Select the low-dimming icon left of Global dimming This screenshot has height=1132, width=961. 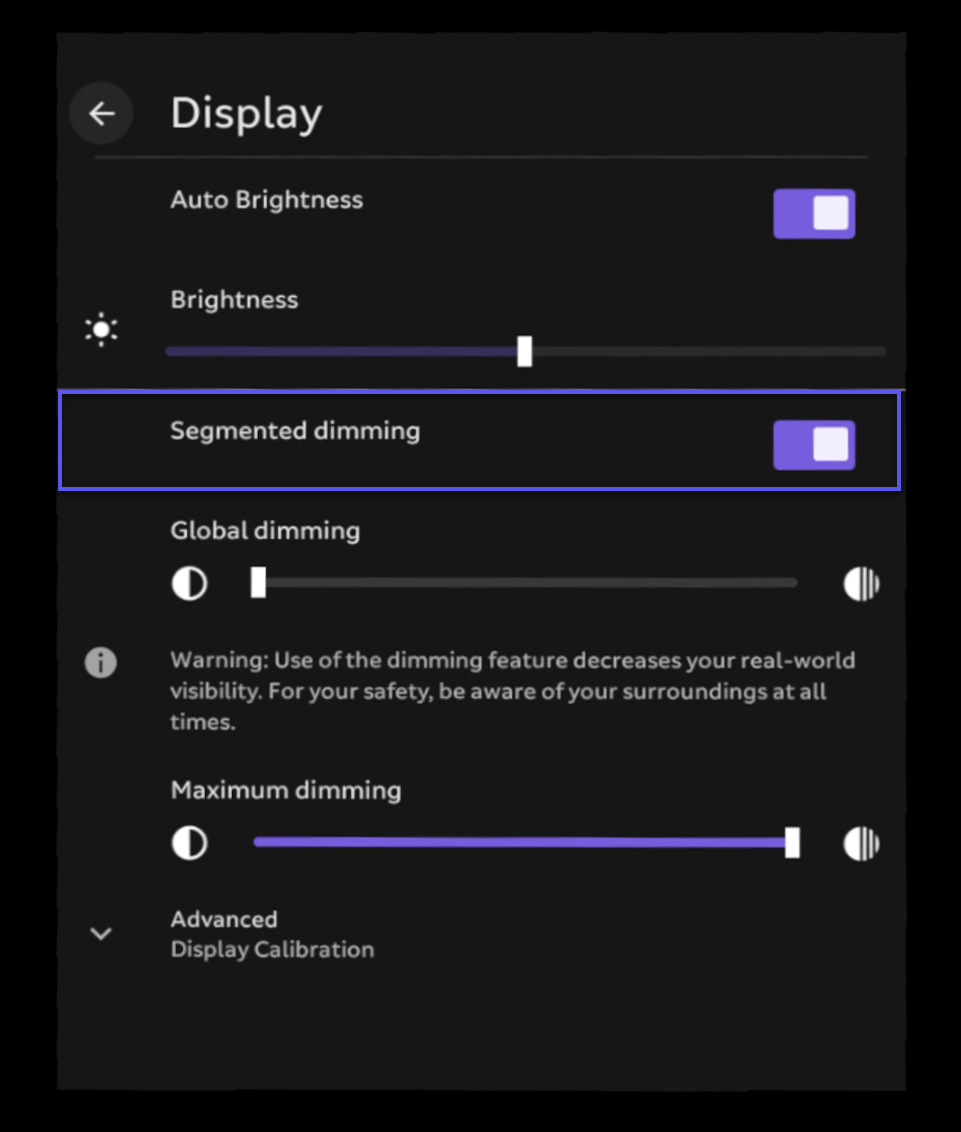pyautogui.click(x=189, y=583)
